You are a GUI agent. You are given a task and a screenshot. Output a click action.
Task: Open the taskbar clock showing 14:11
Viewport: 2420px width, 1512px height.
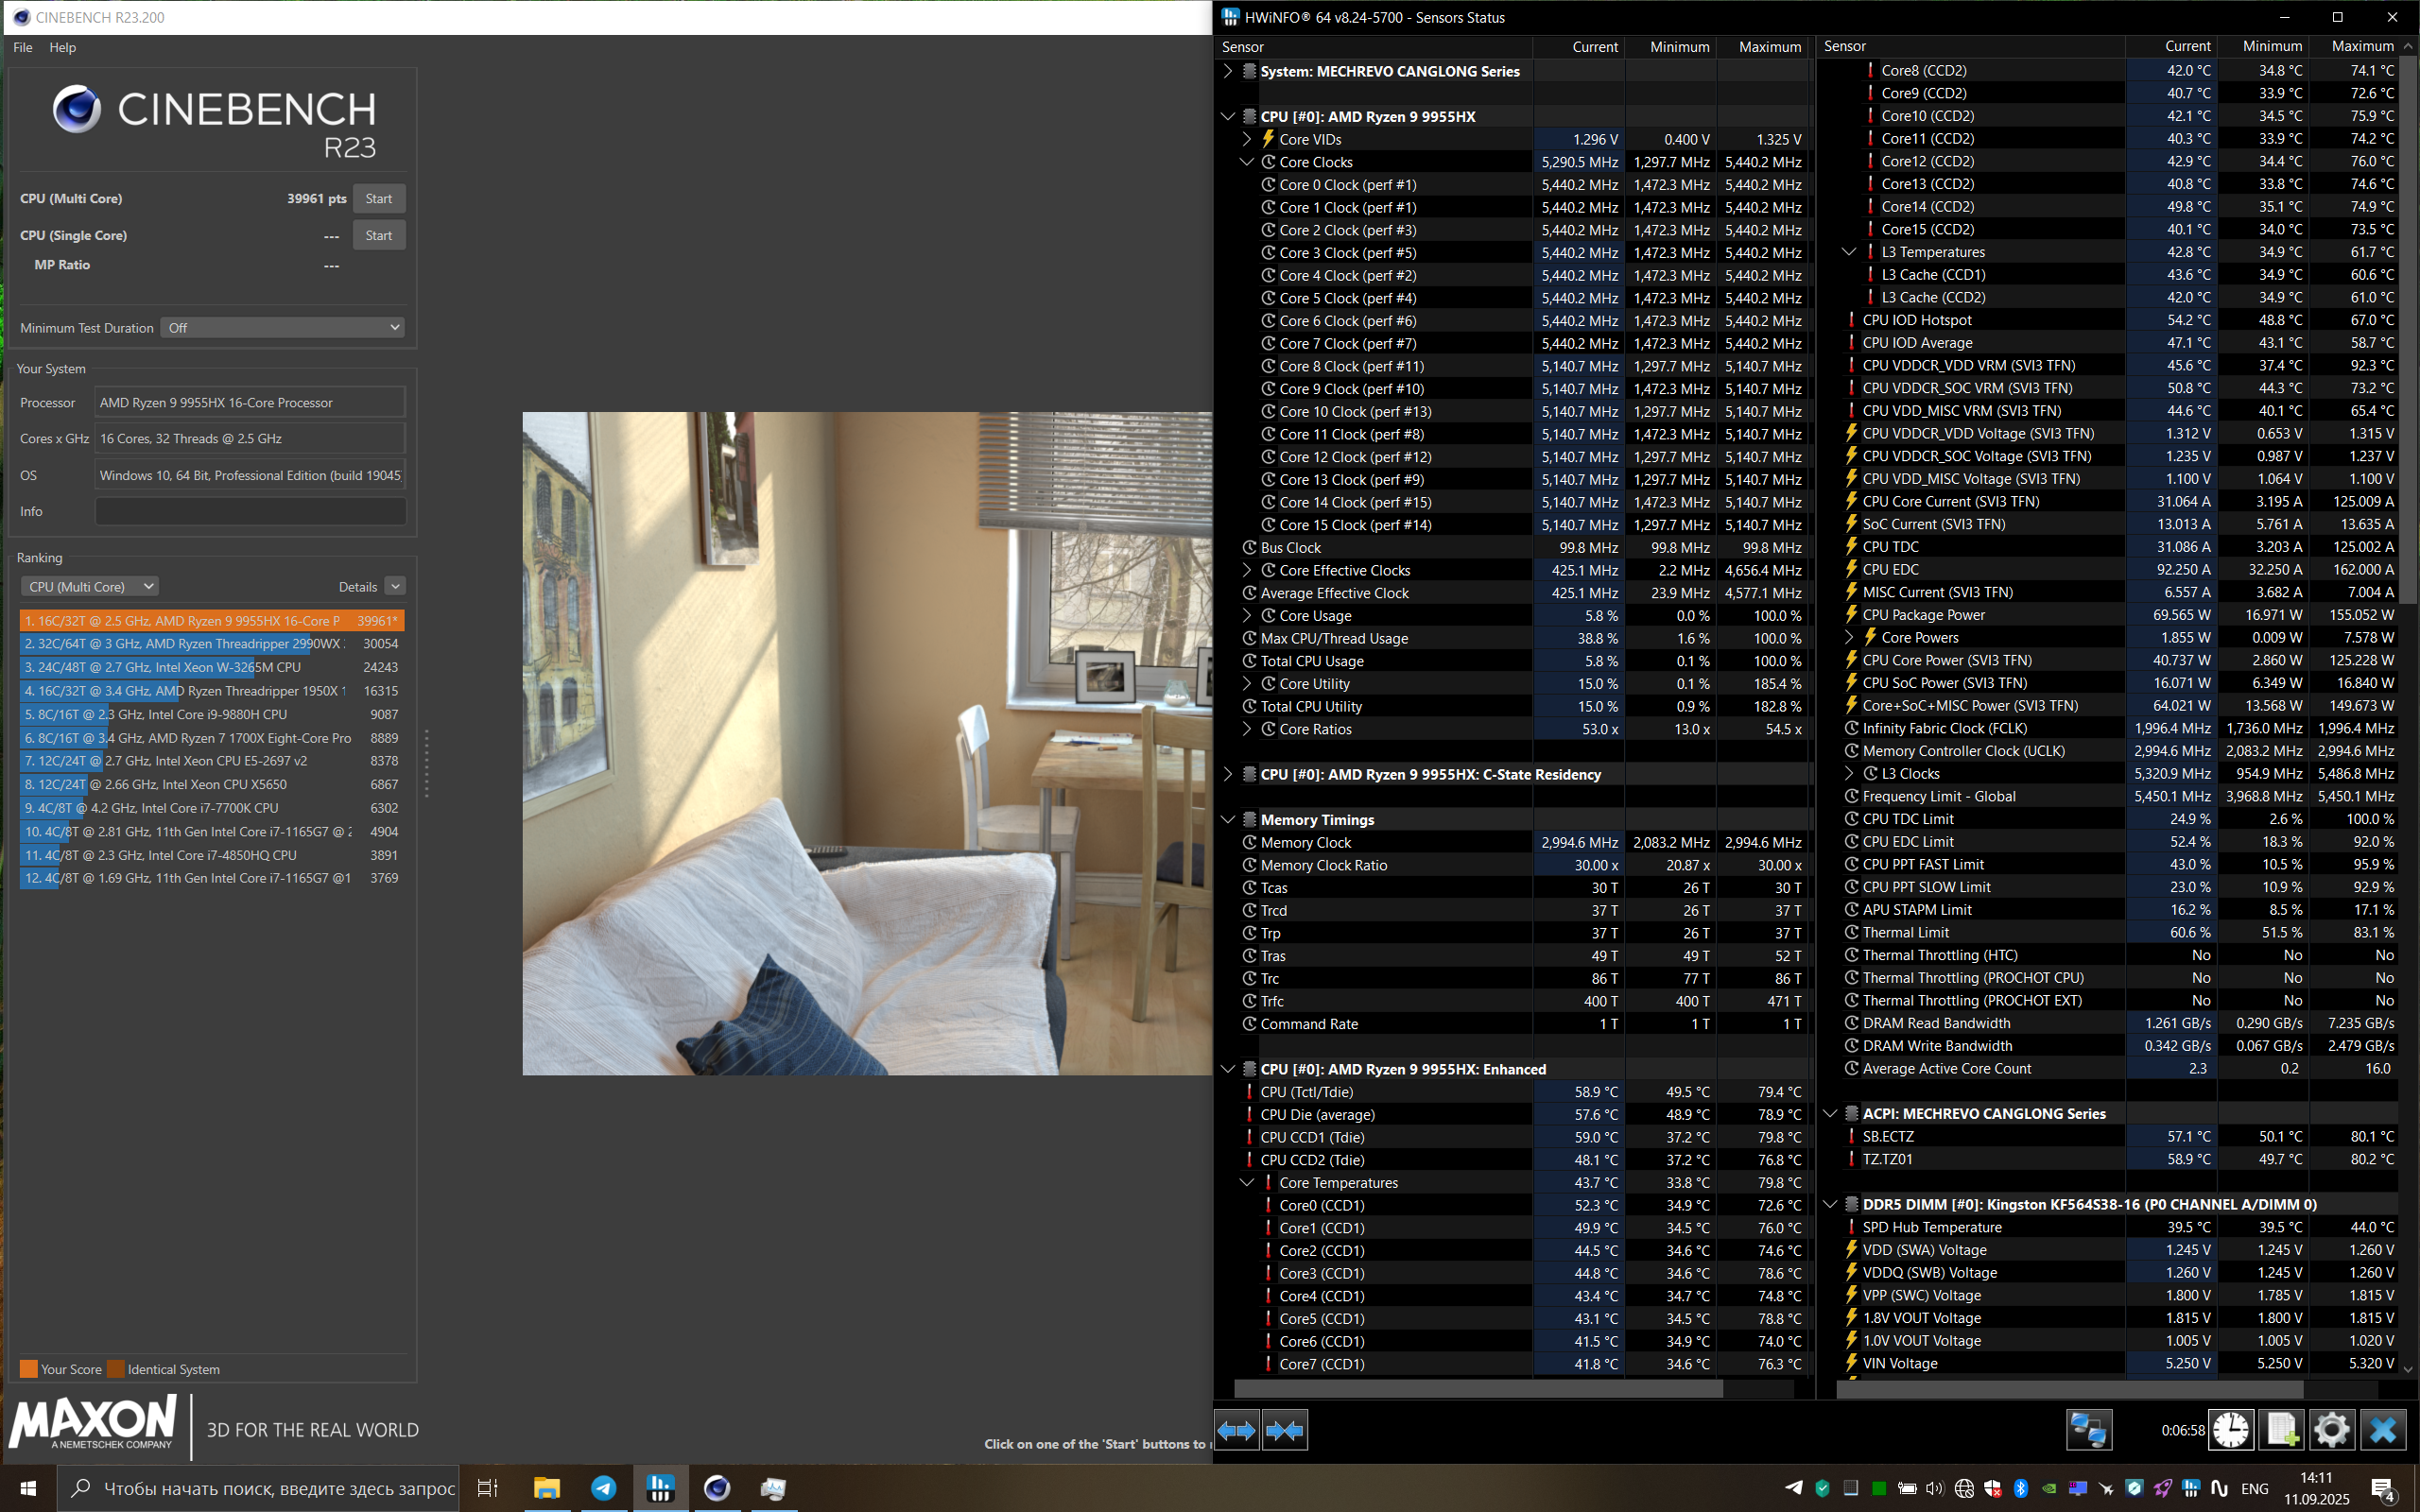tap(2316, 1488)
